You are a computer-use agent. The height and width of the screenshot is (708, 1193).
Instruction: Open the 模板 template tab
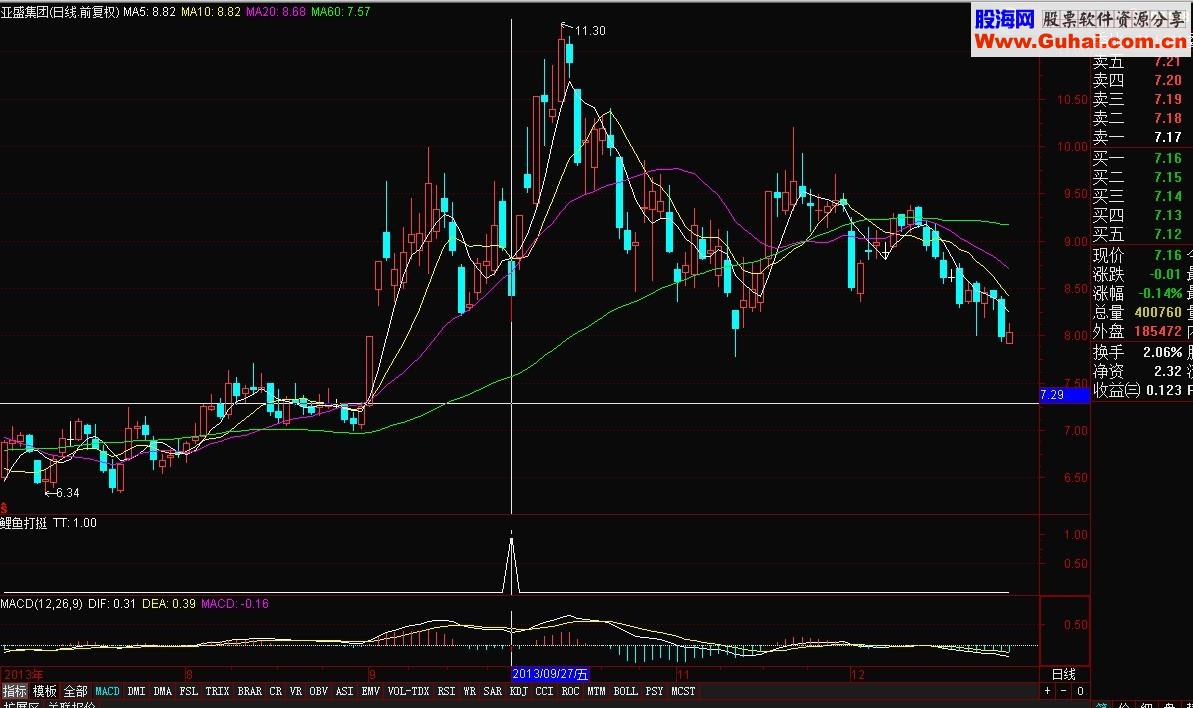click(x=45, y=691)
